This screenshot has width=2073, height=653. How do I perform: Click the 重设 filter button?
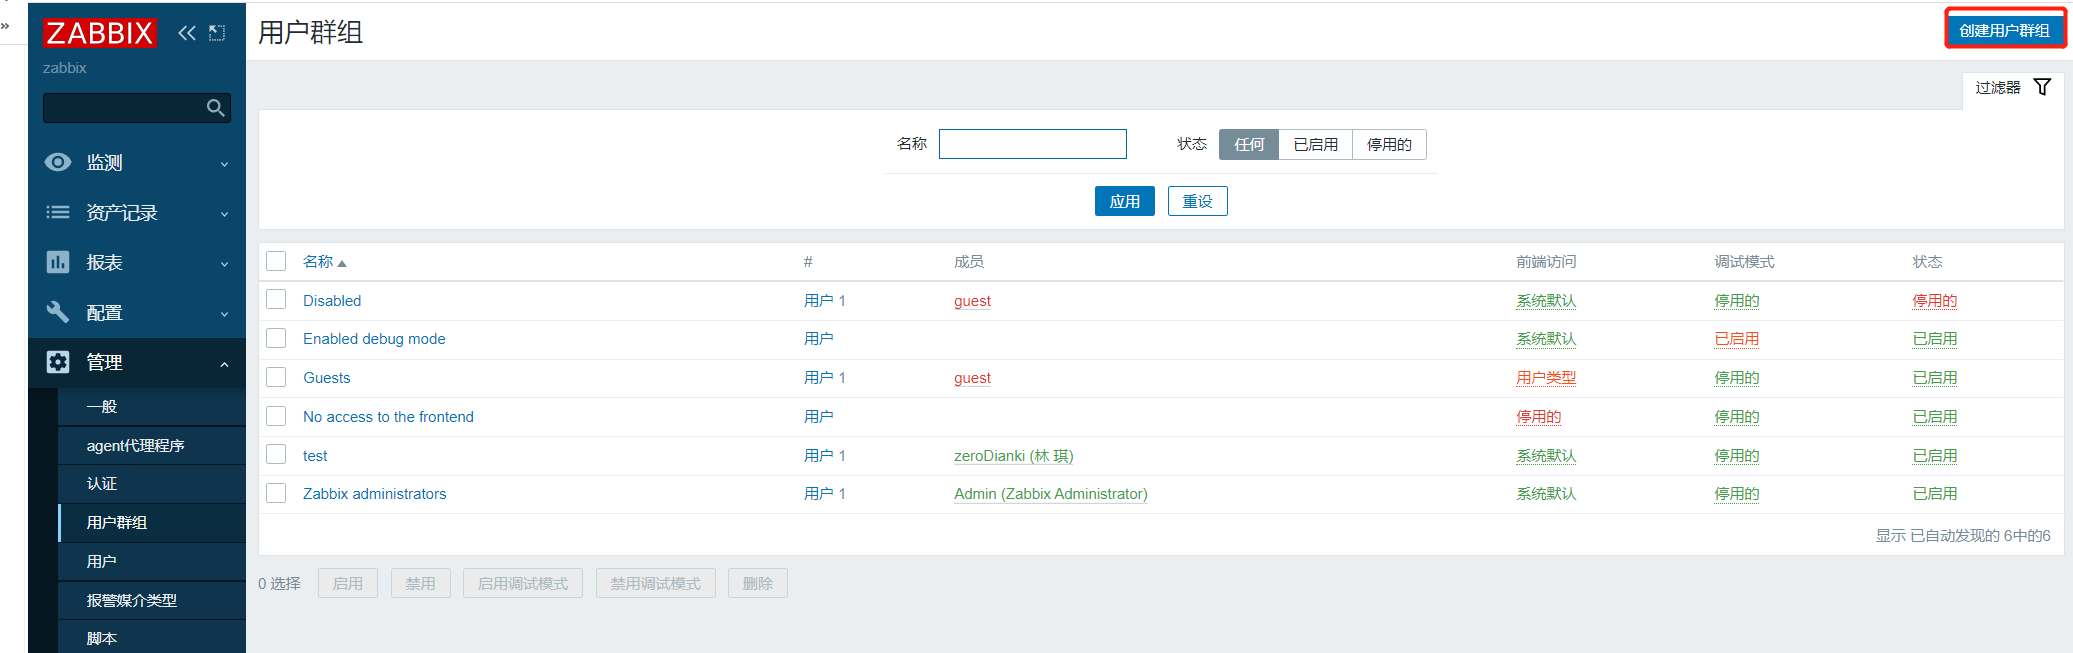point(1198,202)
